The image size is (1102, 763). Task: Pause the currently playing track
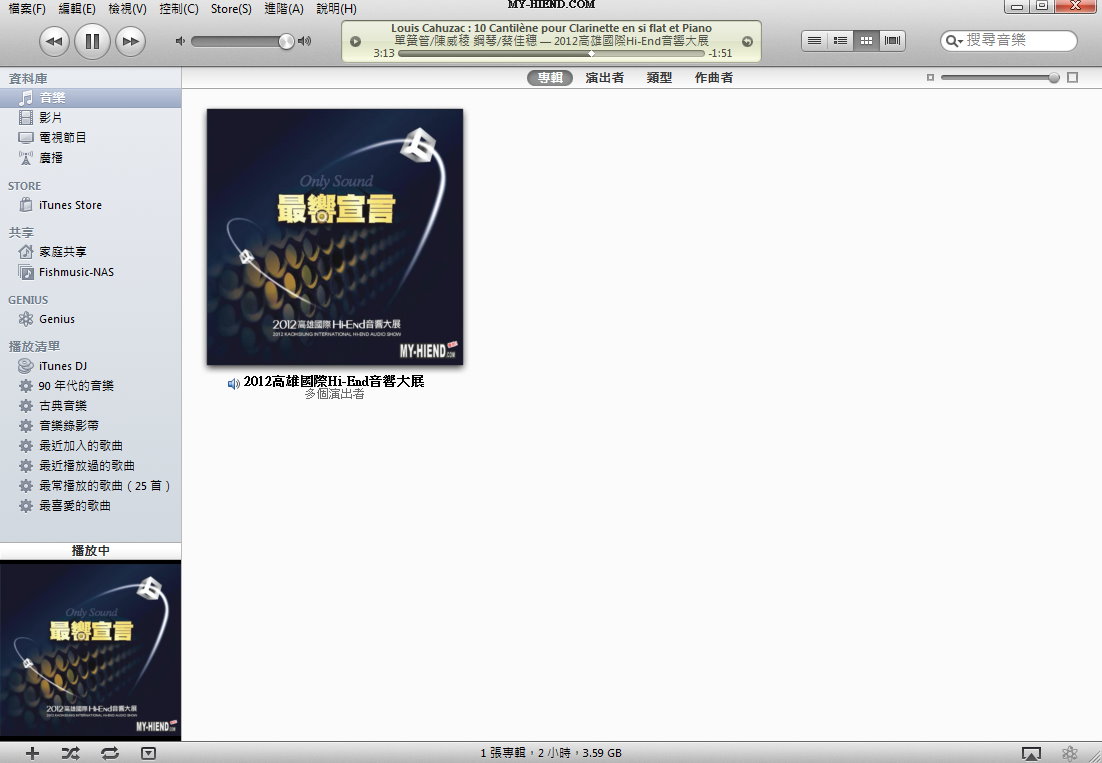[92, 41]
